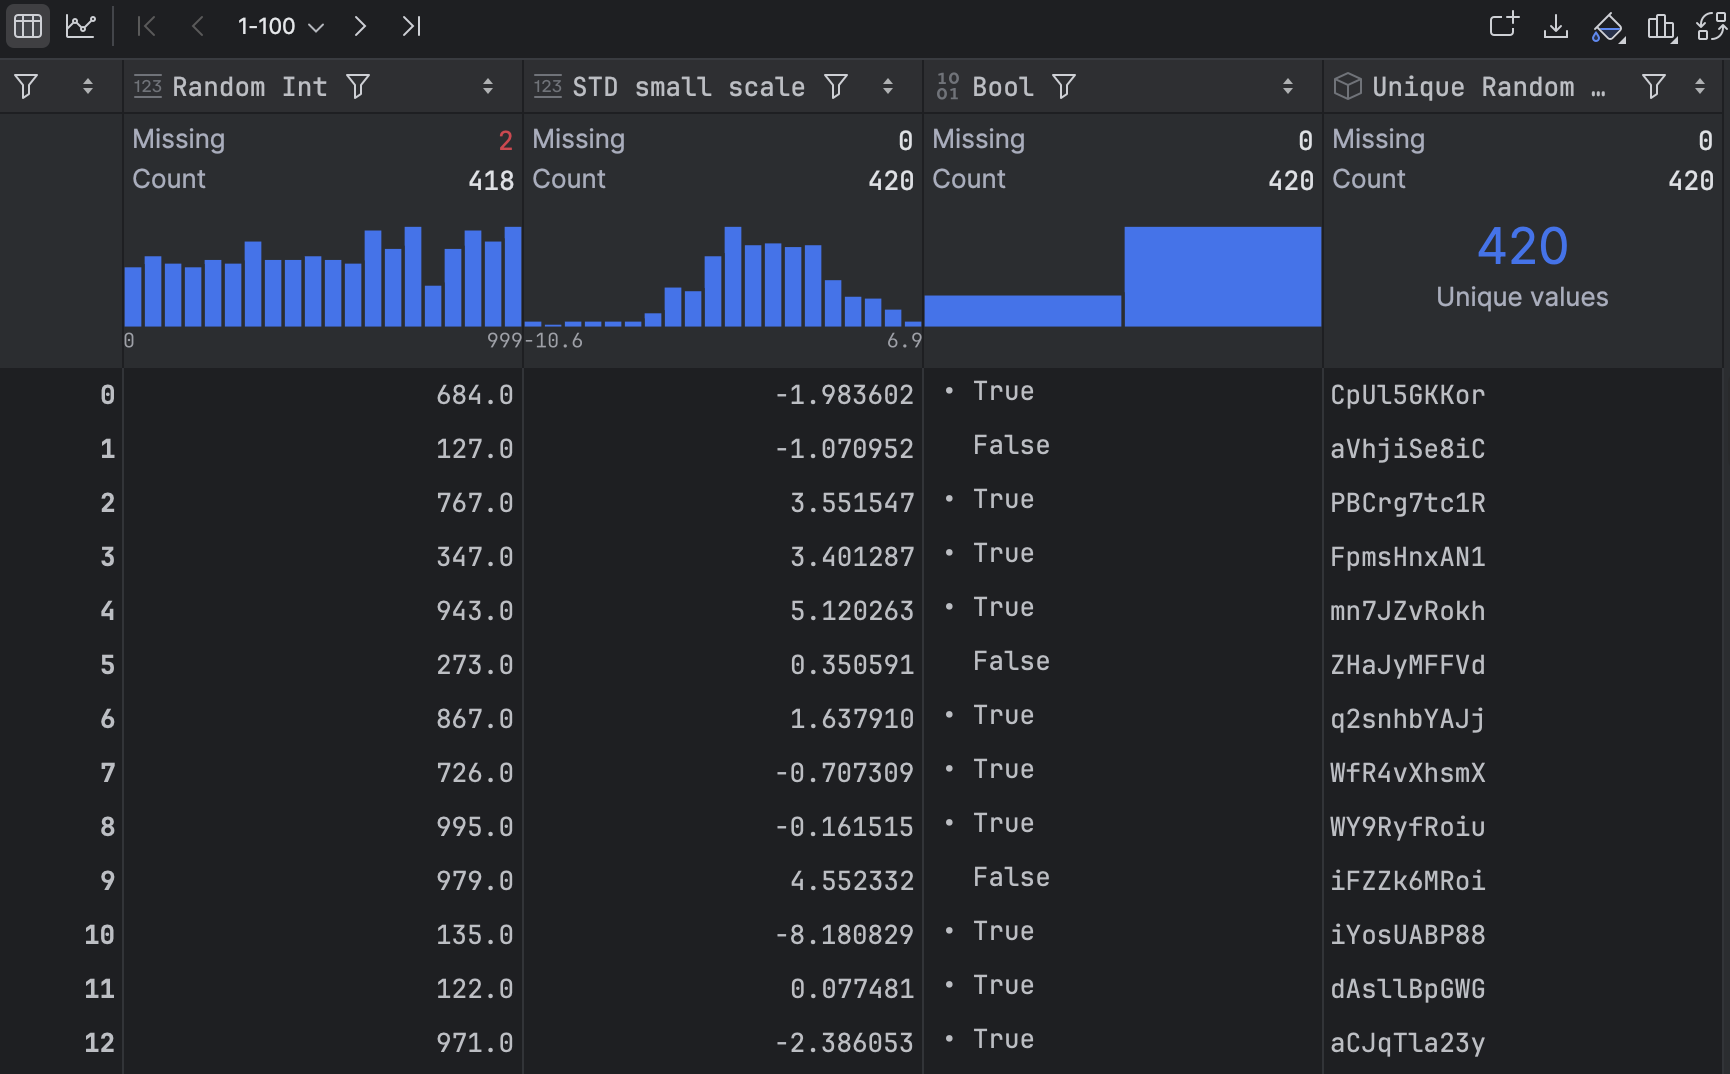Filter the STD small scale column
The image size is (1730, 1074).
tap(836, 87)
